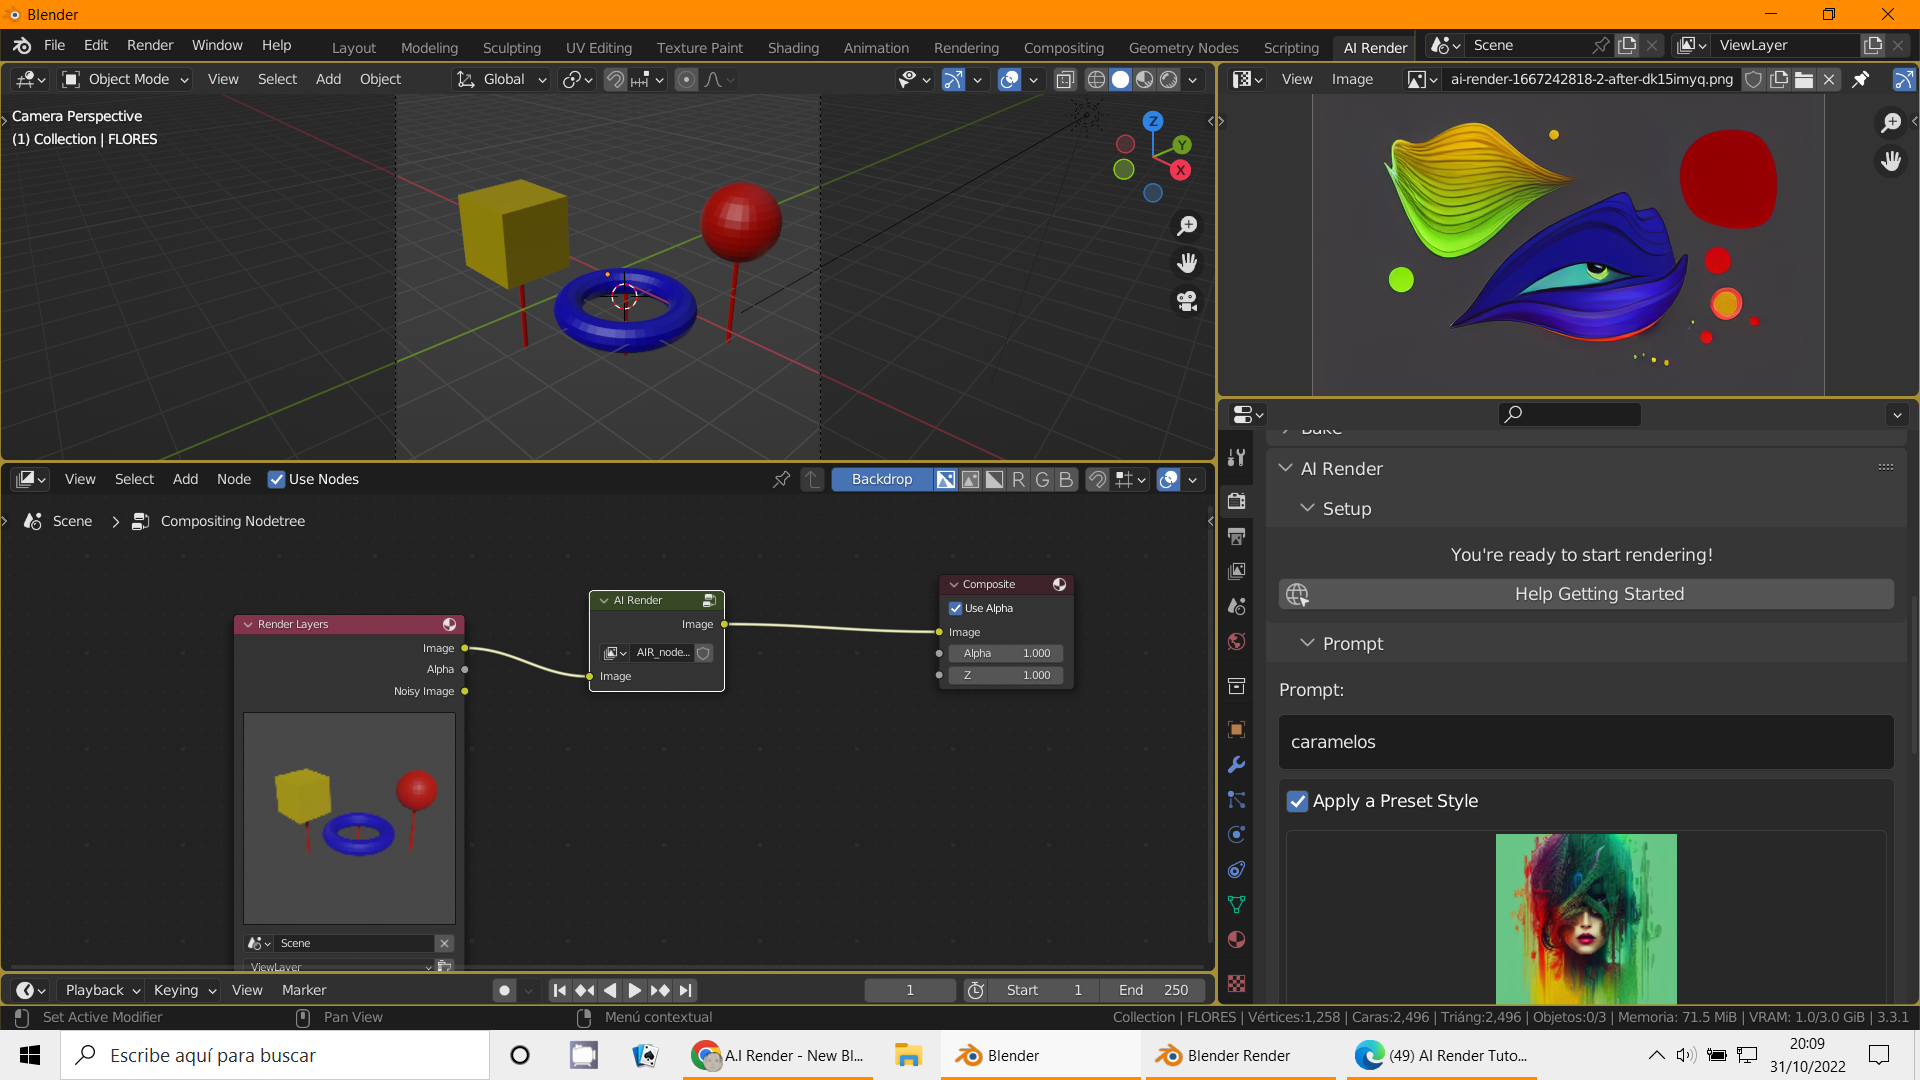Toggle Use Alpha in Composite node
The image size is (1920, 1080).
pyautogui.click(x=956, y=608)
